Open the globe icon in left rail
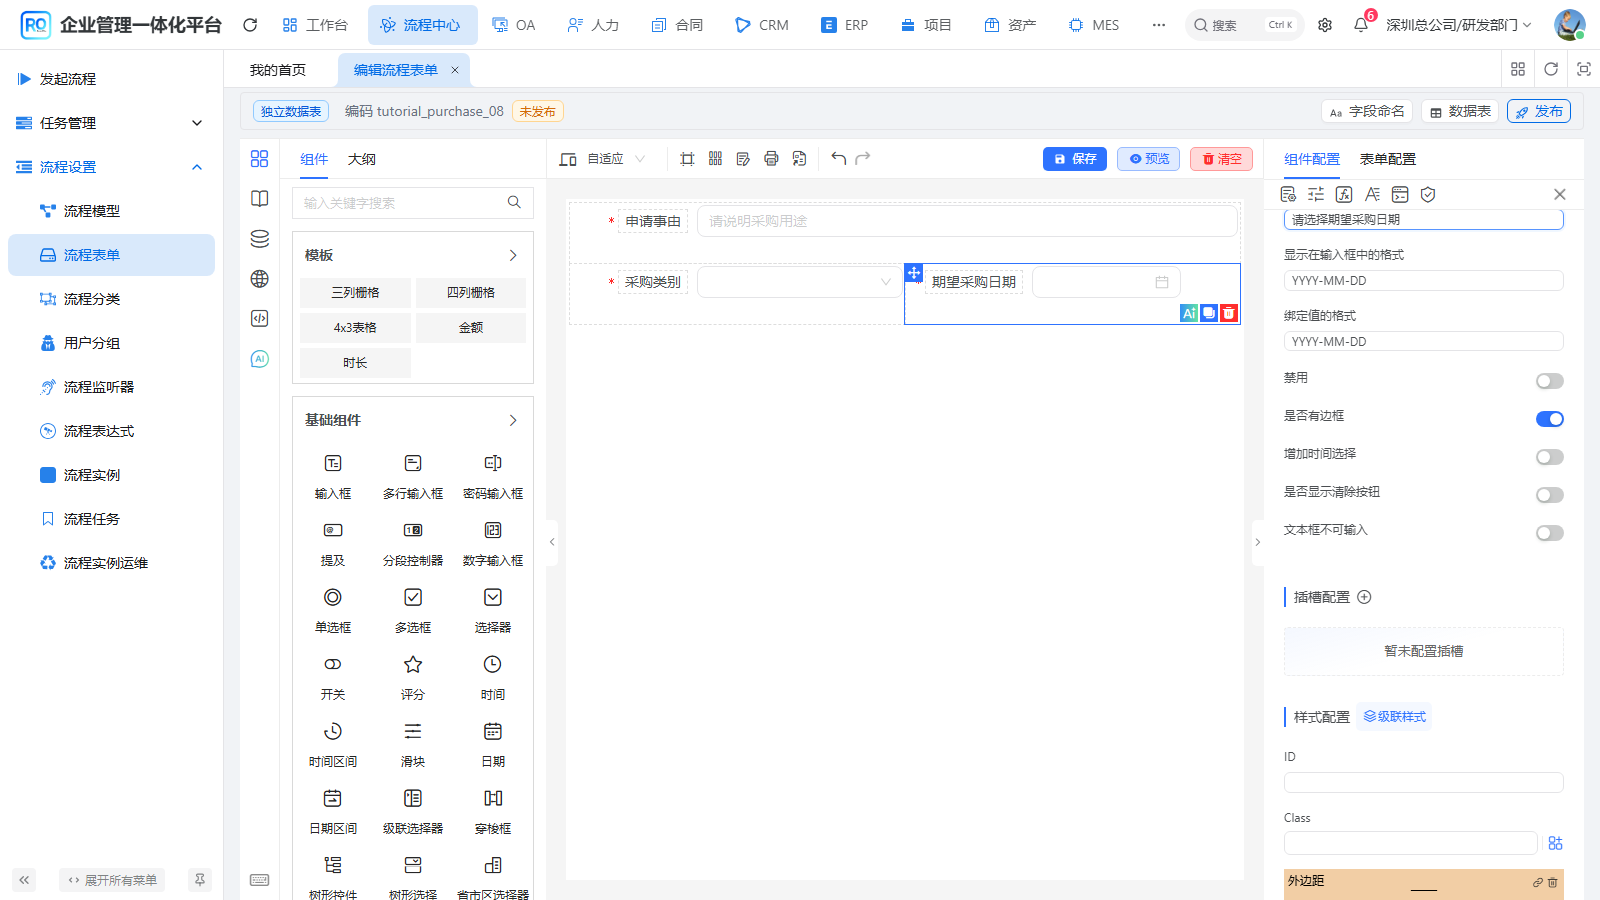This screenshot has width=1600, height=900. [x=260, y=278]
